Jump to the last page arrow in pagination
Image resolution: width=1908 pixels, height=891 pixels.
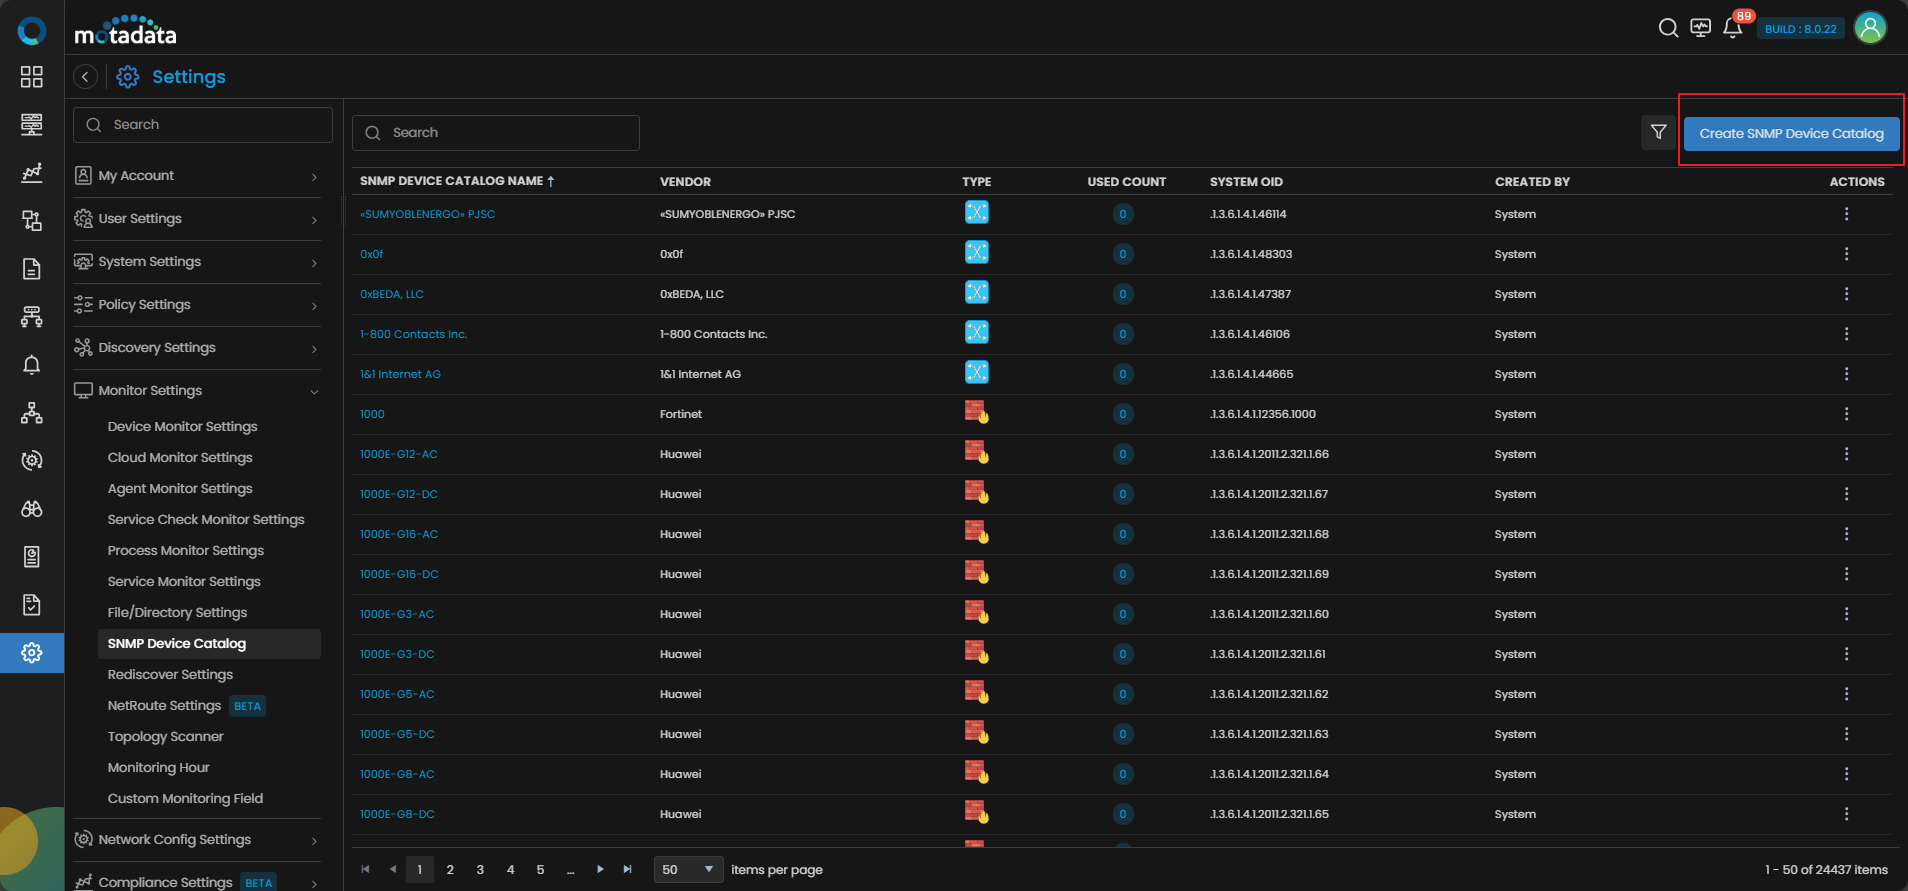point(628,869)
